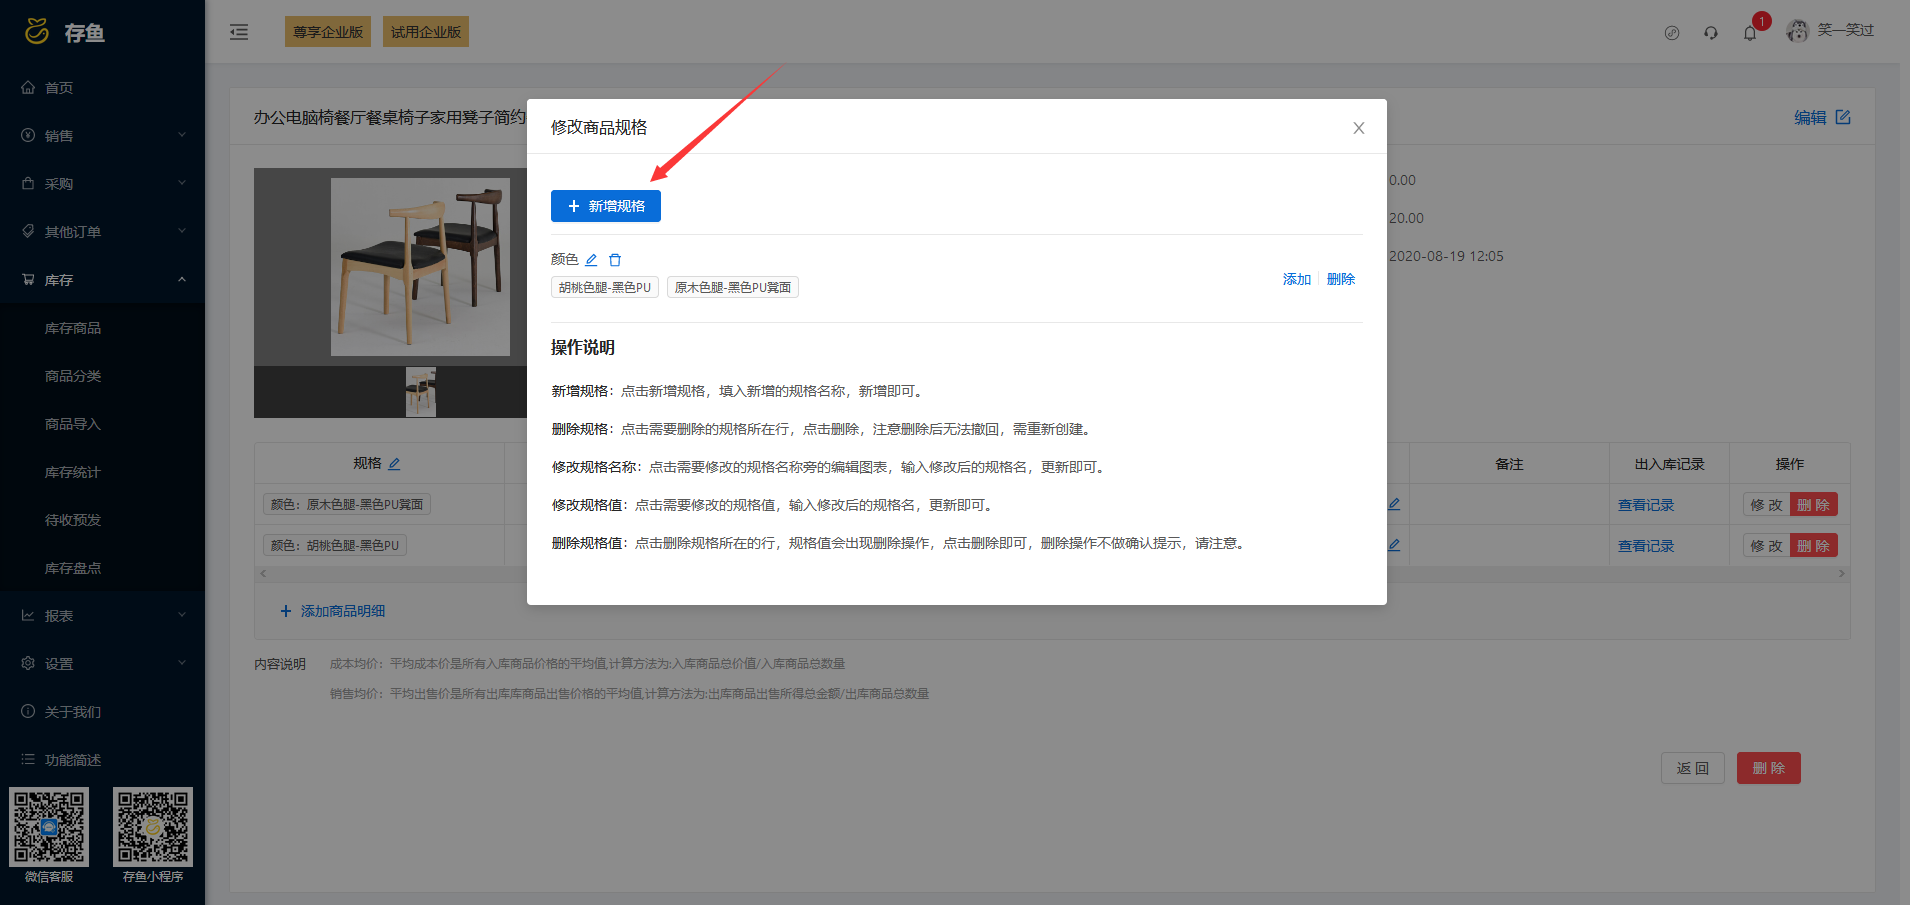
Task: Expand the 采购 sidebar menu
Action: point(102,184)
